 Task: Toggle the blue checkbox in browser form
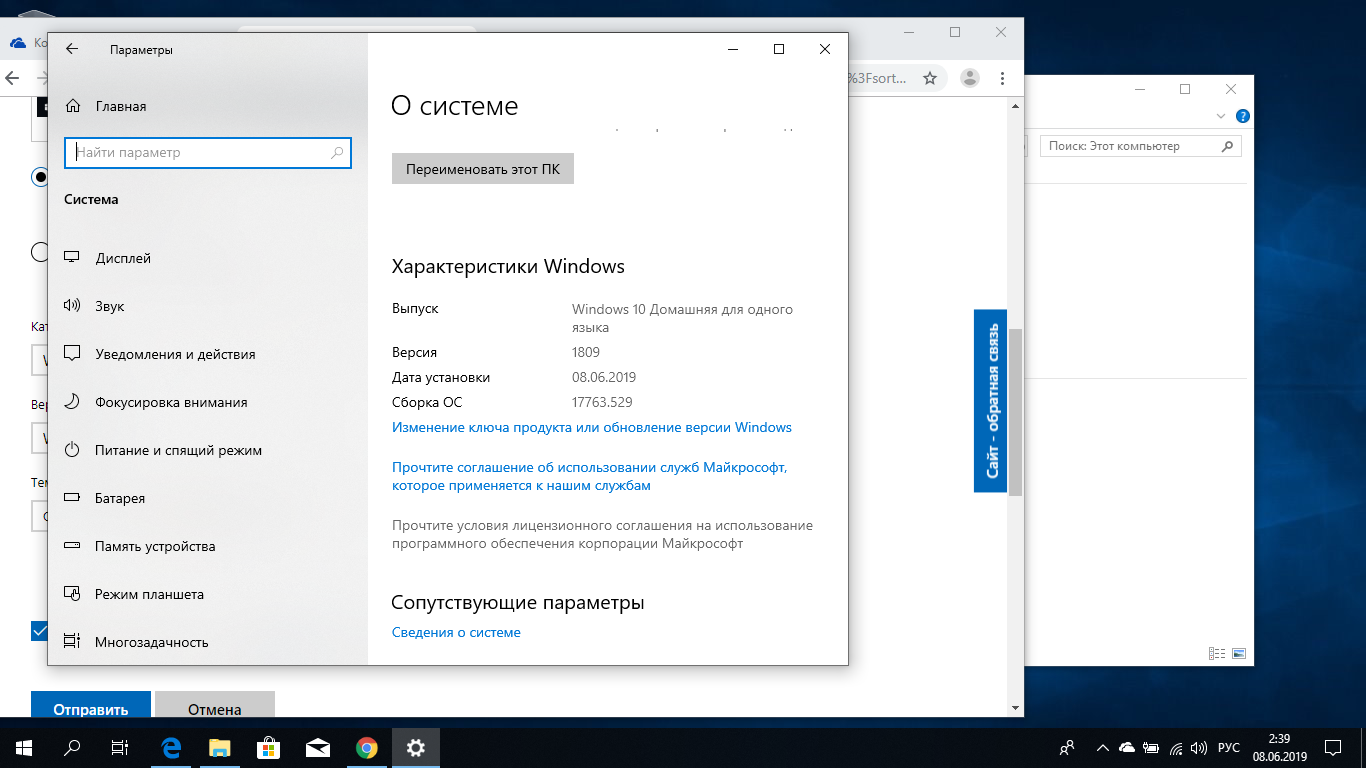tap(40, 631)
